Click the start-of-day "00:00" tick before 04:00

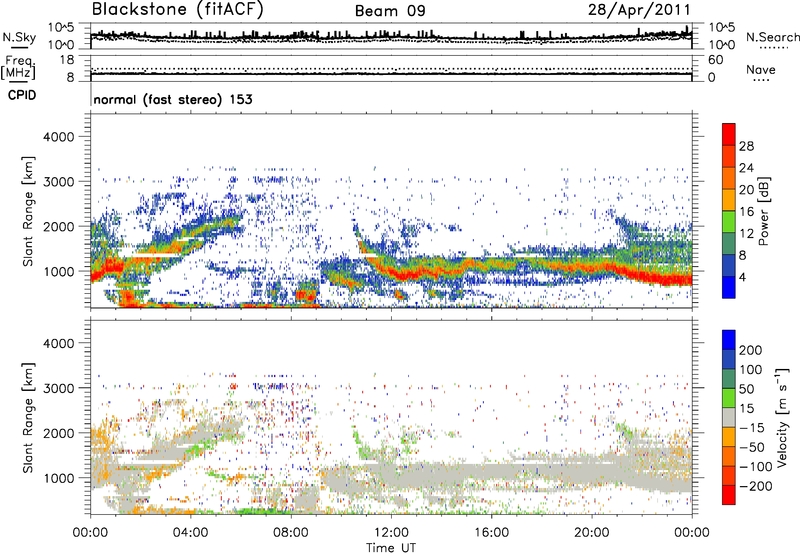point(90,533)
